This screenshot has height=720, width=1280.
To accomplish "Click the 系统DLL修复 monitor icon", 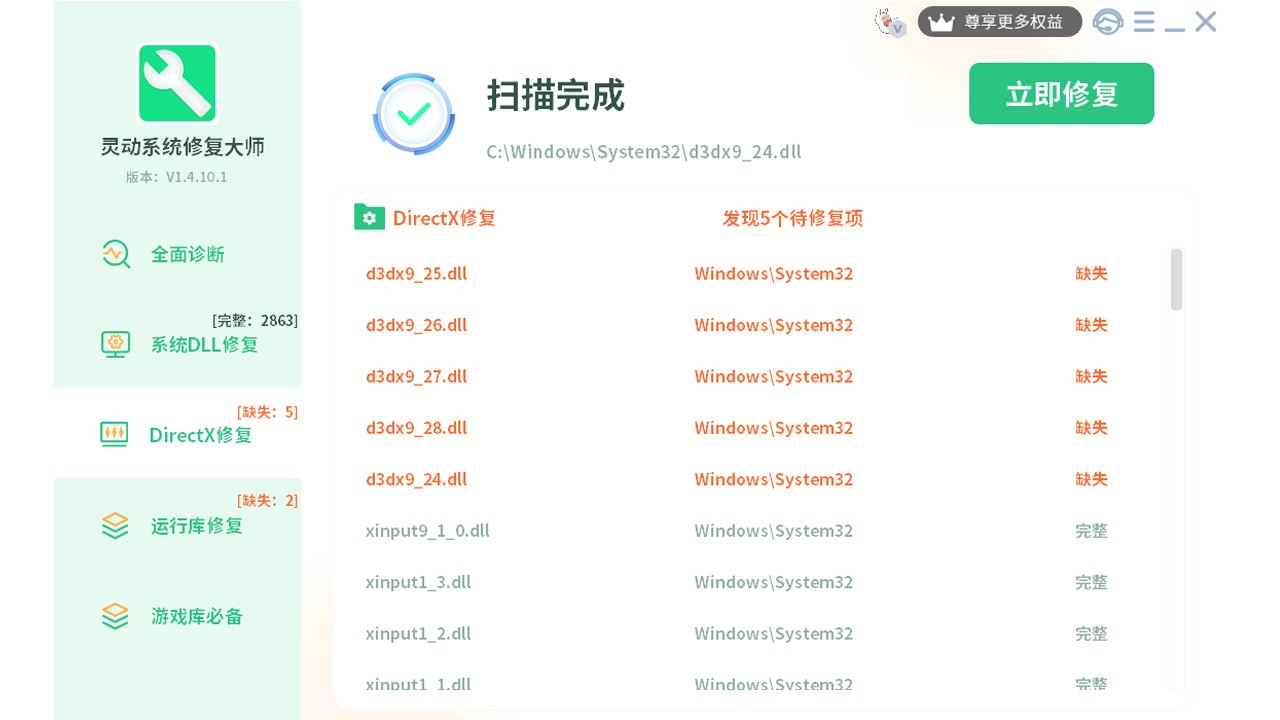I will (x=116, y=343).
